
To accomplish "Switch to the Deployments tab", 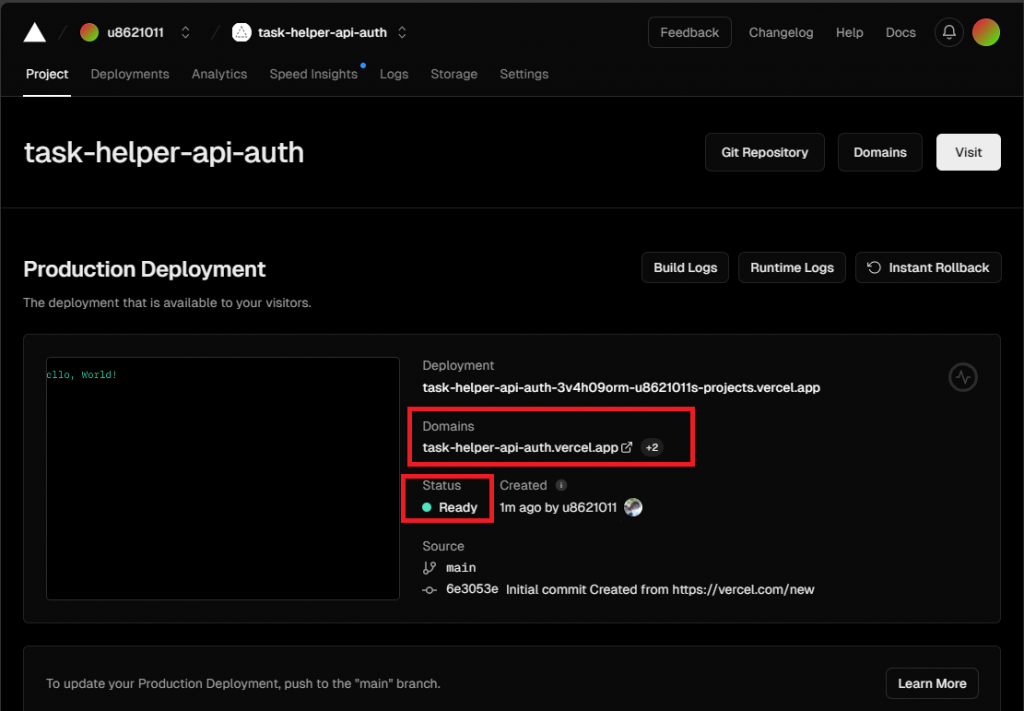I will coord(130,74).
